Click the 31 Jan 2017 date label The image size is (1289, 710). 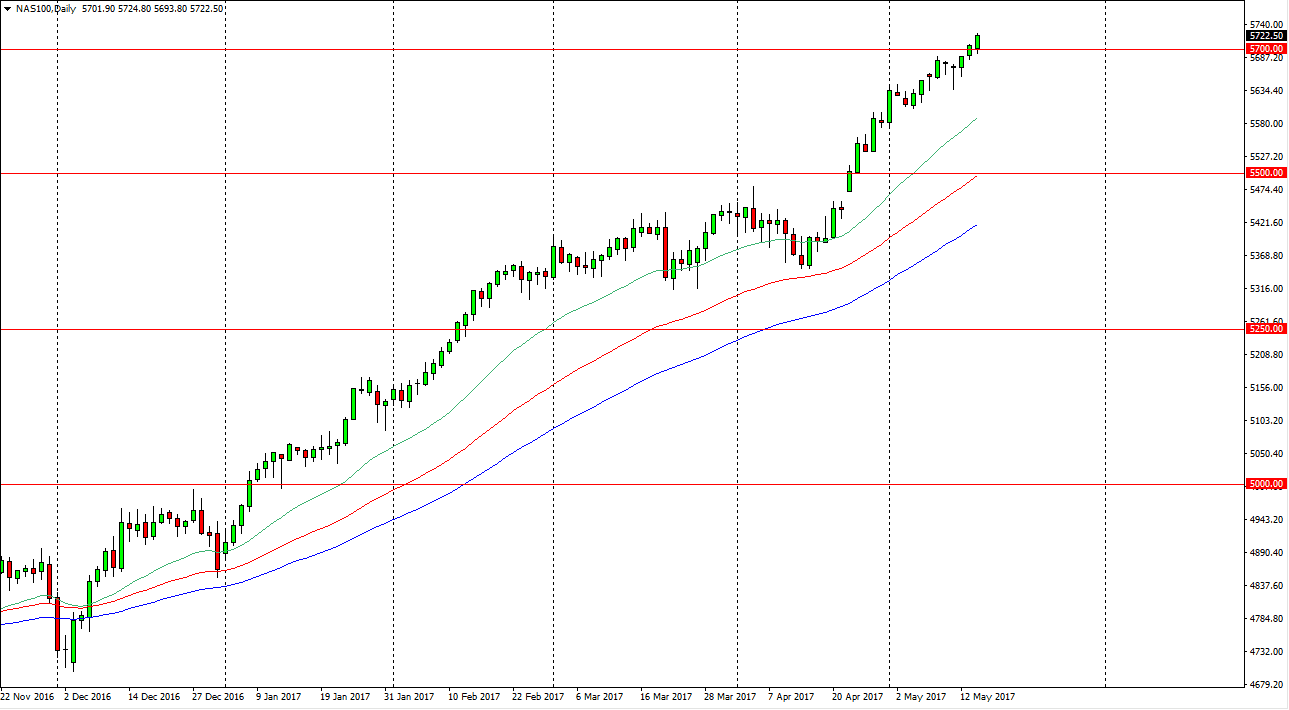pyautogui.click(x=409, y=694)
